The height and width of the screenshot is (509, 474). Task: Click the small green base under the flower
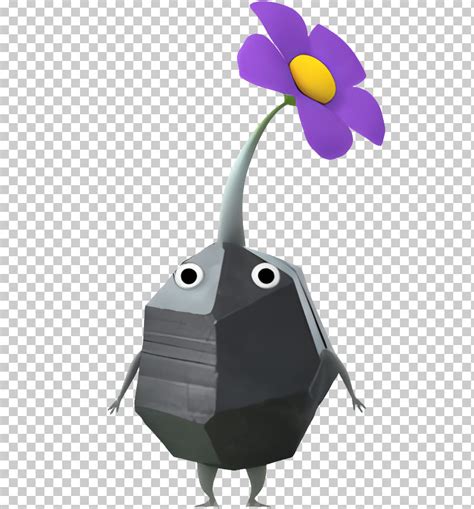pyautogui.click(x=289, y=99)
